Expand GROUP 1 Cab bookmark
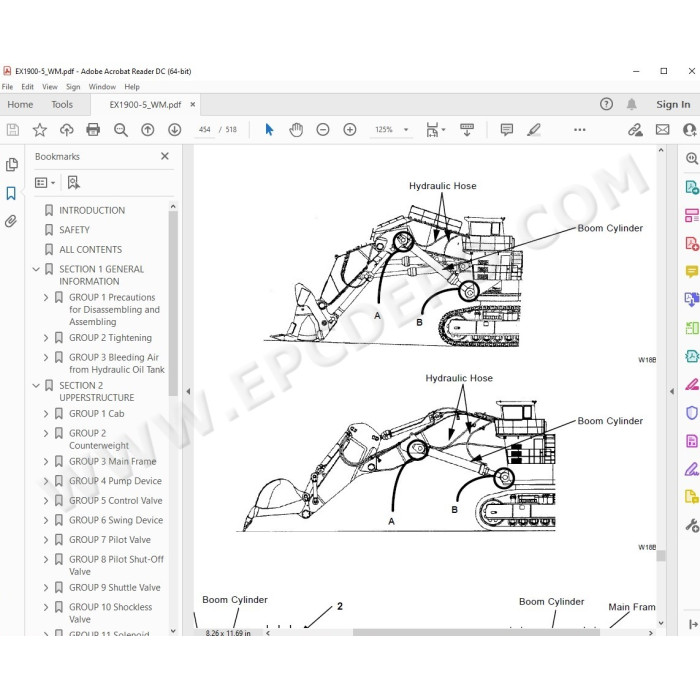Image resolution: width=700 pixels, height=700 pixels. [46, 414]
